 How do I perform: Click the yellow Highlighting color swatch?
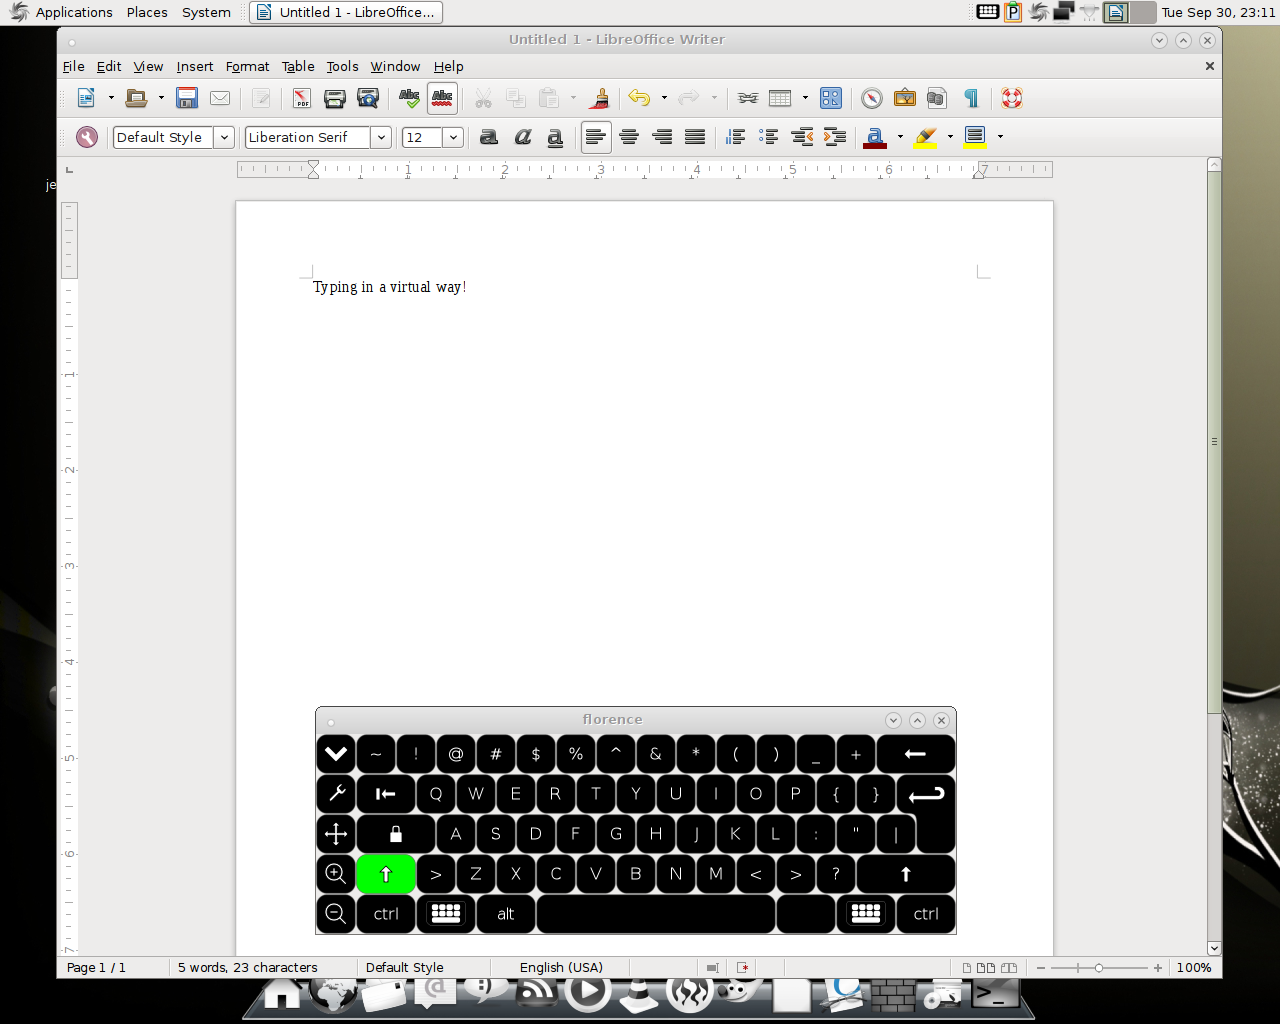tap(926, 137)
